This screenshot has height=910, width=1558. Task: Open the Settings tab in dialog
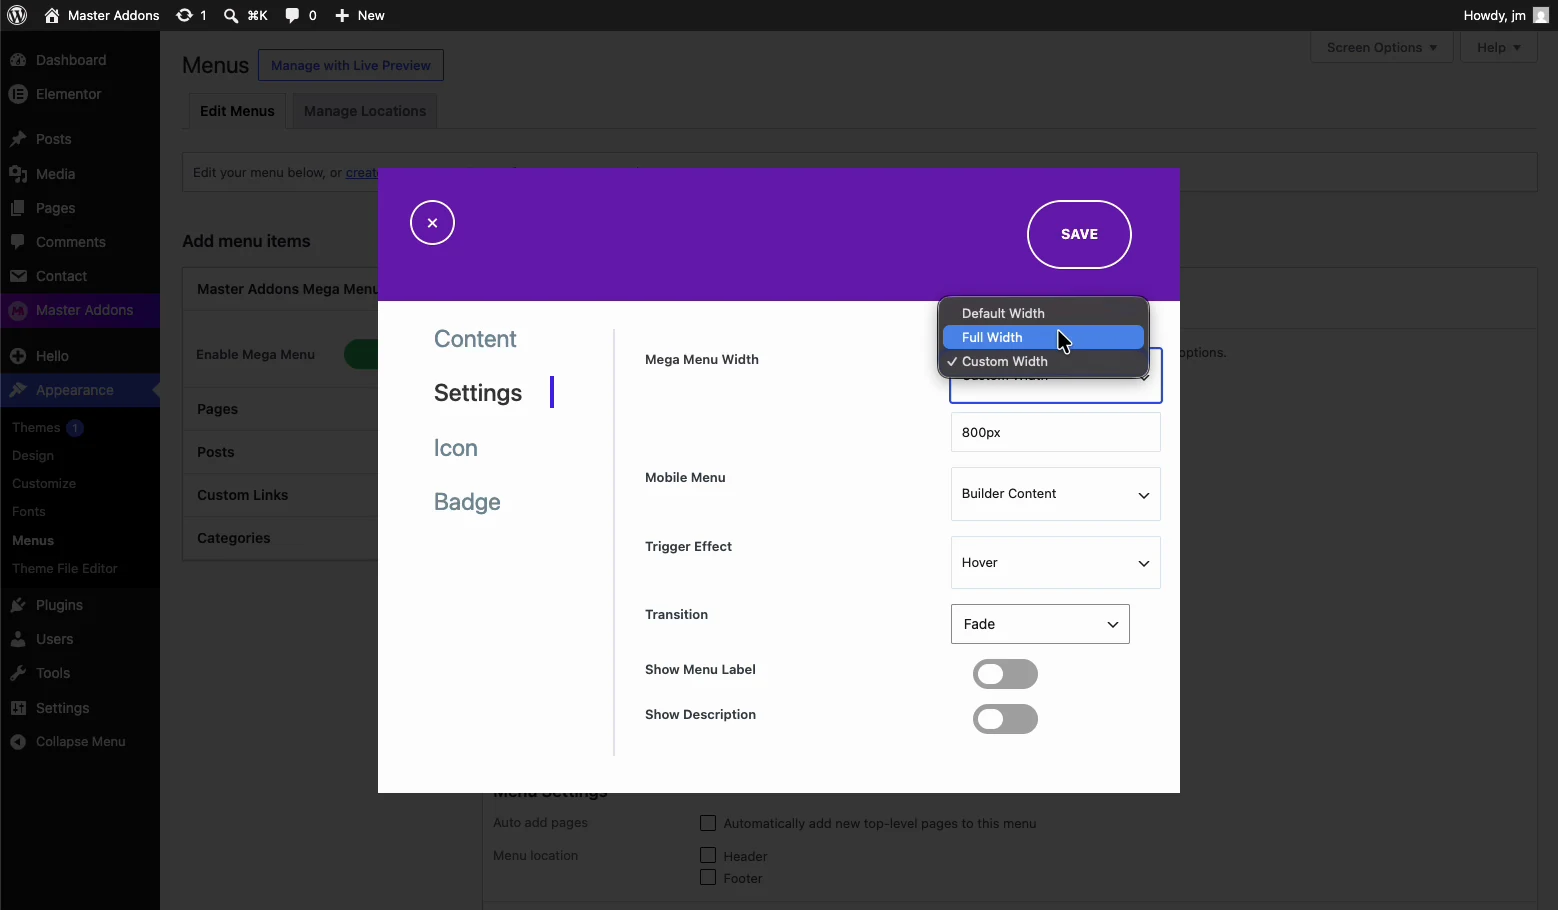[478, 393]
